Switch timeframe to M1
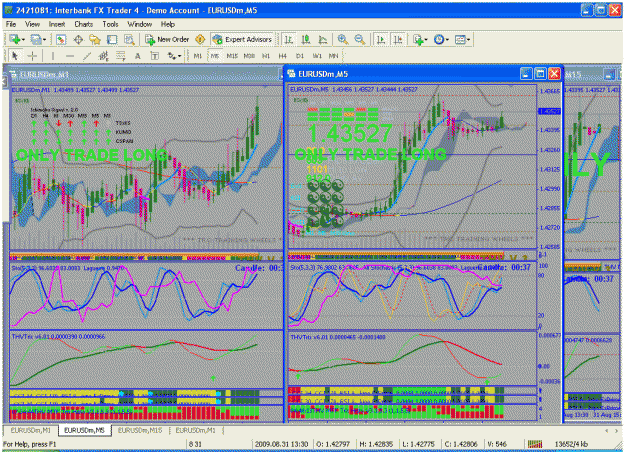 [198, 56]
